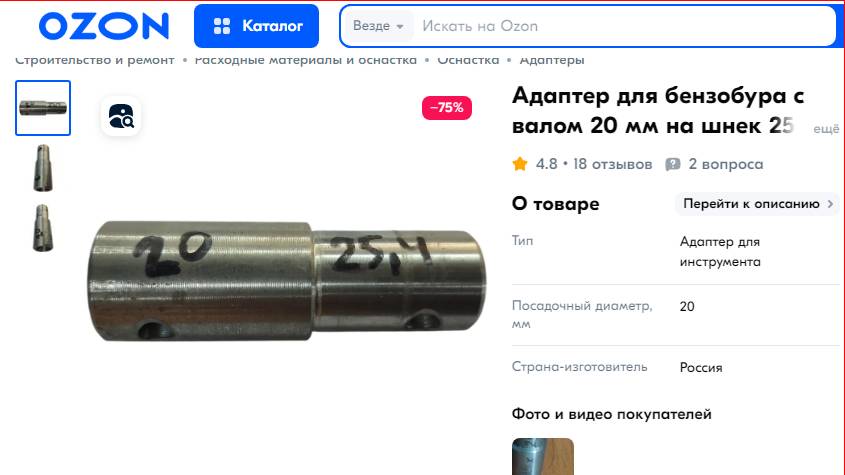The width and height of the screenshot is (845, 475).
Task: Select the third adapter thumbnail
Action: tap(43, 228)
